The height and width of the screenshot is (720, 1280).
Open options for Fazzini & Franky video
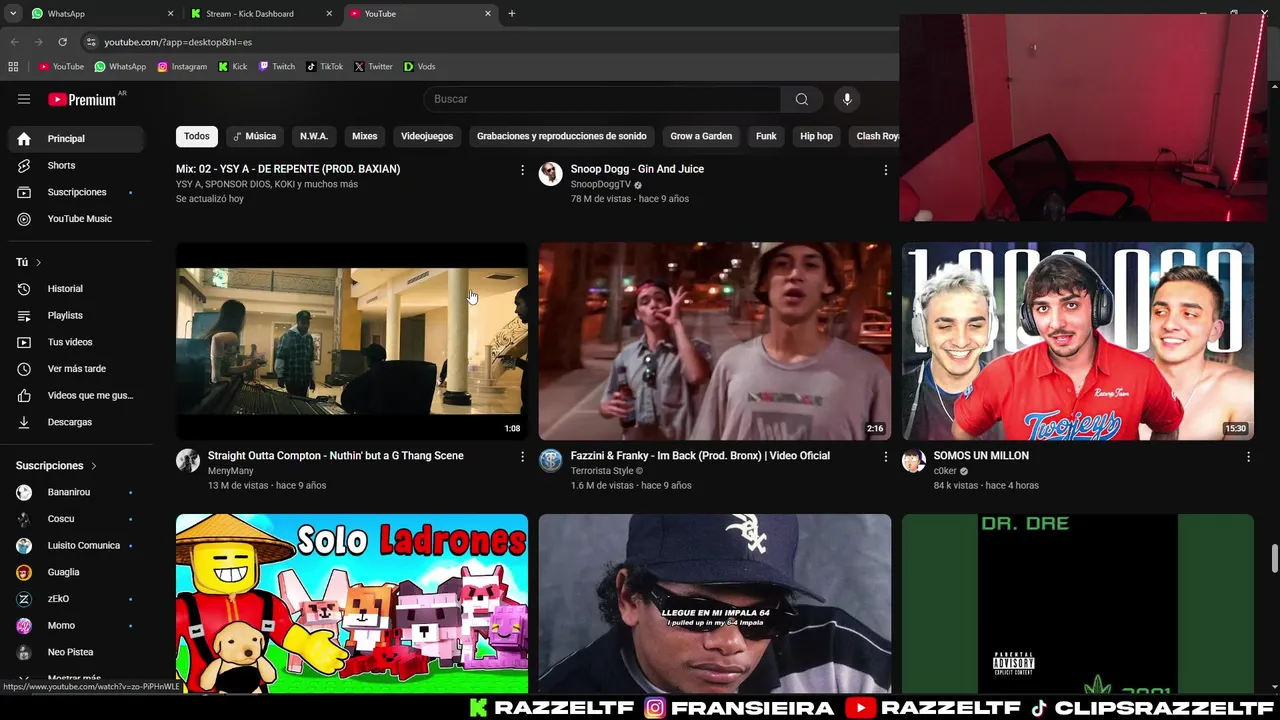885,457
